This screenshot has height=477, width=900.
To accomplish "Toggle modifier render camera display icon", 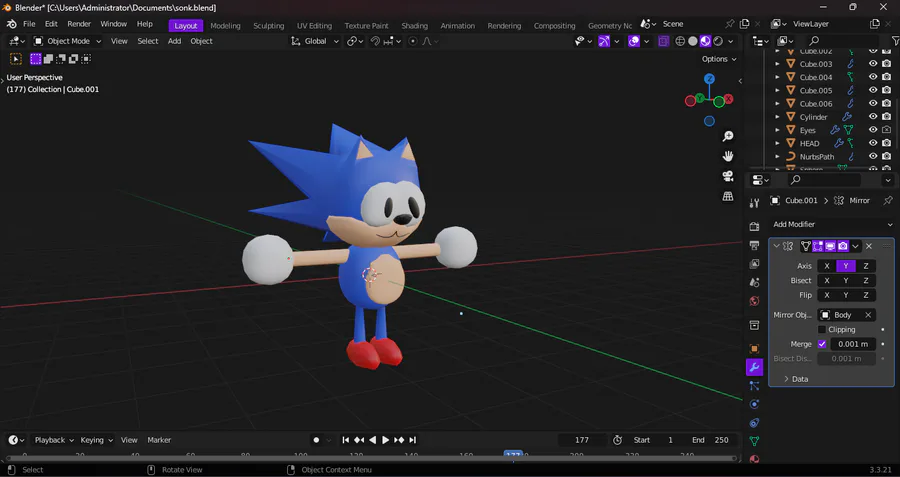I will tap(843, 246).
